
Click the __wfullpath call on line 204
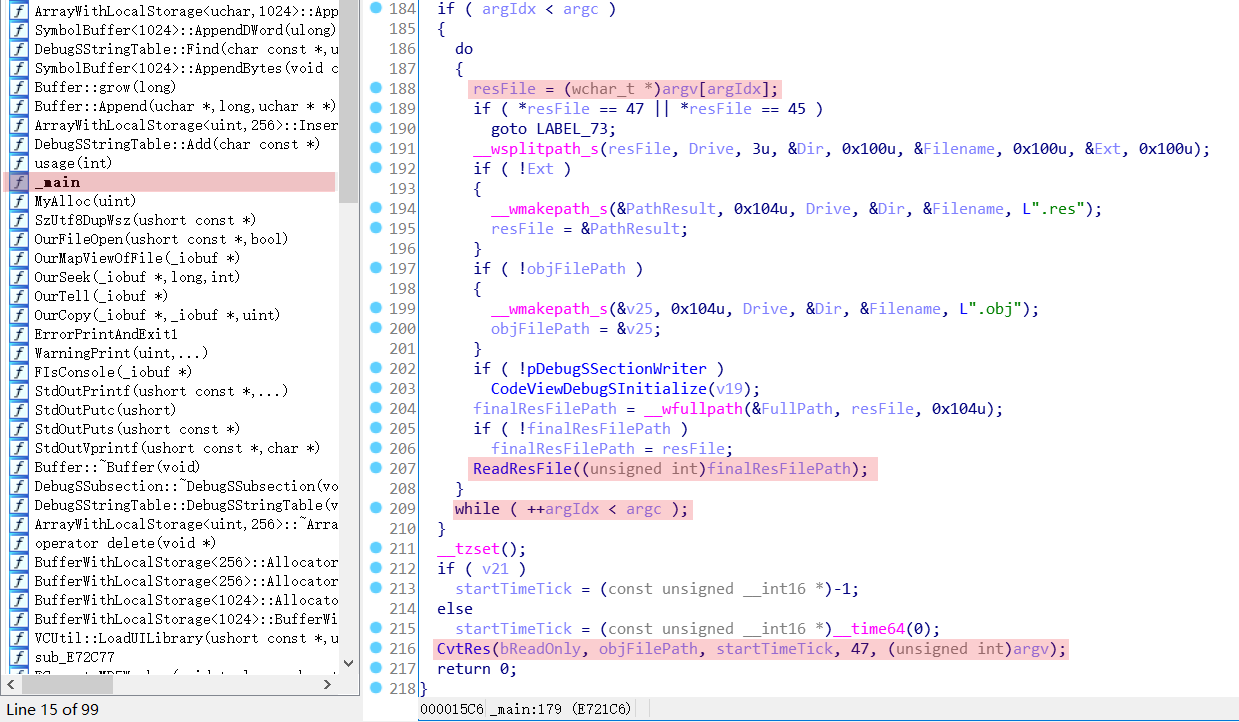(x=696, y=408)
